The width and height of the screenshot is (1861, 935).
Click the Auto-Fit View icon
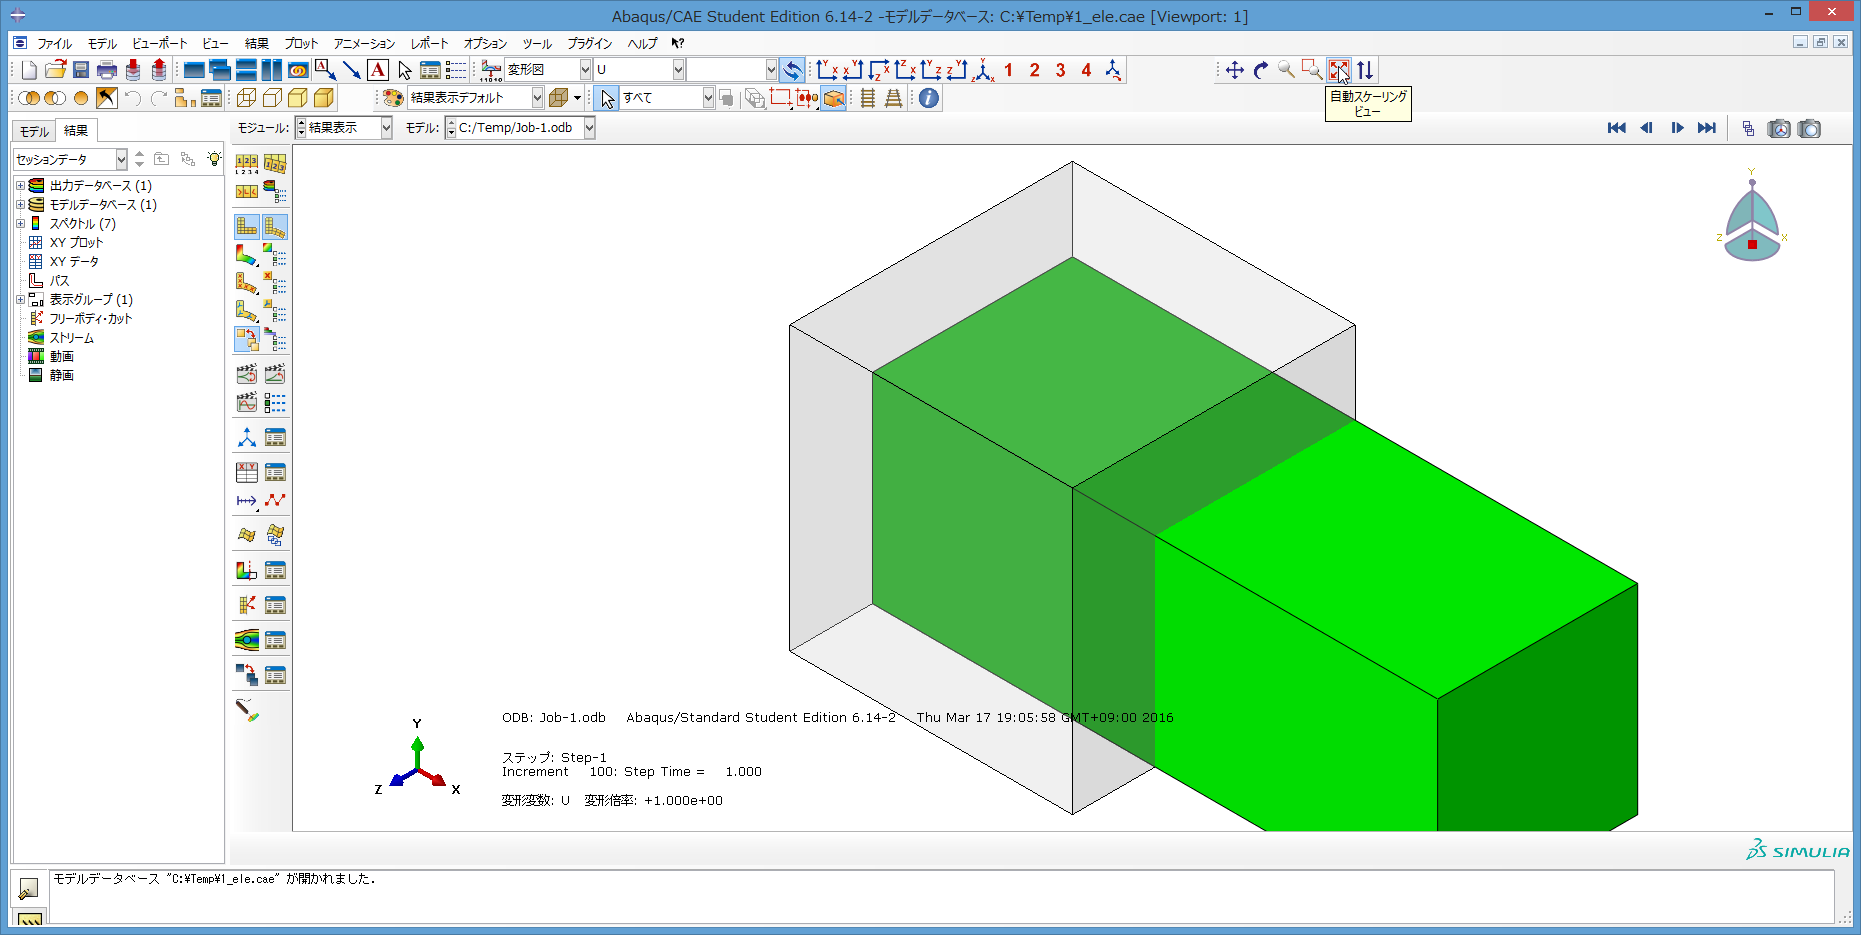1339,70
